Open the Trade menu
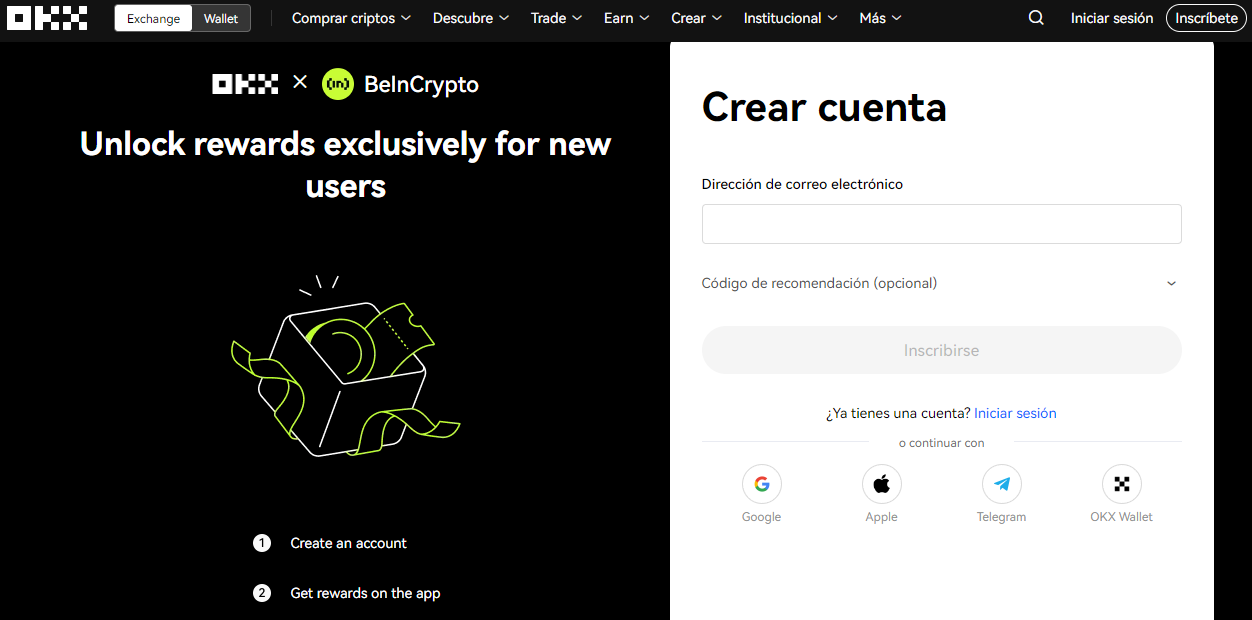 coord(557,18)
